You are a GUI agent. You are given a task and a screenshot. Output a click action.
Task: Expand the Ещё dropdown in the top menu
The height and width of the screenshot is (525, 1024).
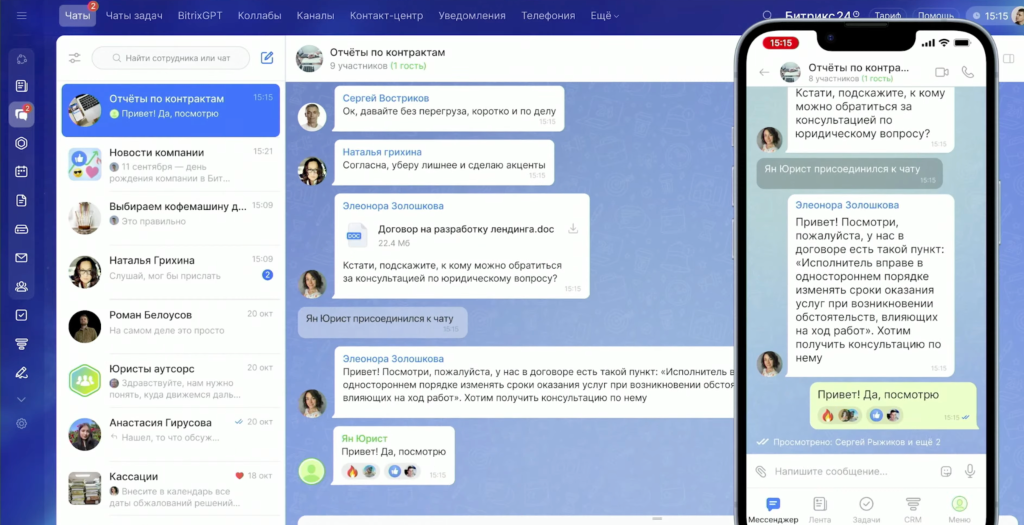[605, 16]
